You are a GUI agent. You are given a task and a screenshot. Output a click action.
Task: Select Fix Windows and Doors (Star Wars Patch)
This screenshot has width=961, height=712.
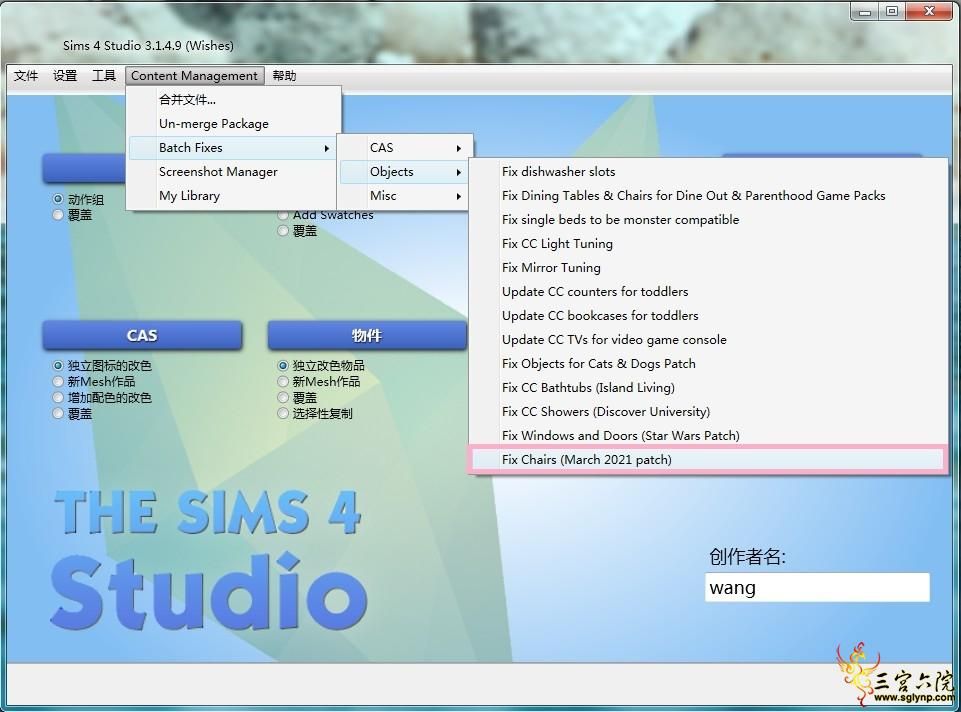pyautogui.click(x=708, y=435)
